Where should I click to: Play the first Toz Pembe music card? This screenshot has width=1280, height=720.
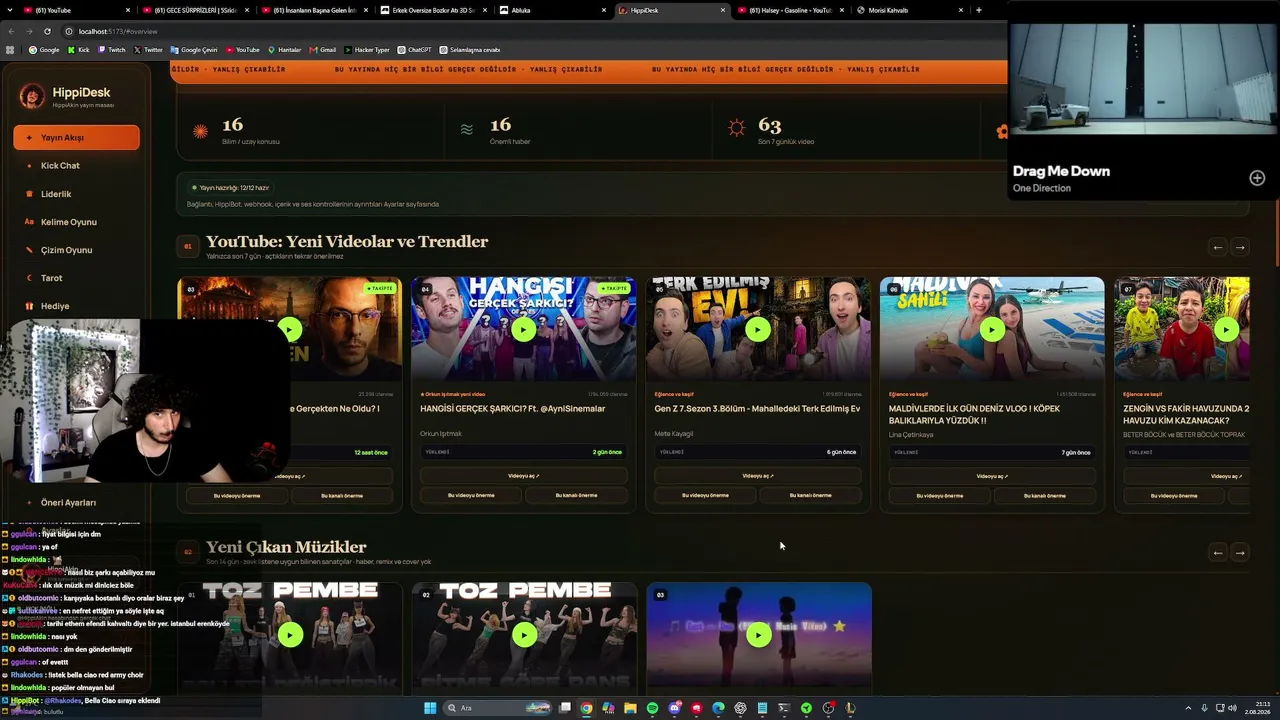pos(290,634)
